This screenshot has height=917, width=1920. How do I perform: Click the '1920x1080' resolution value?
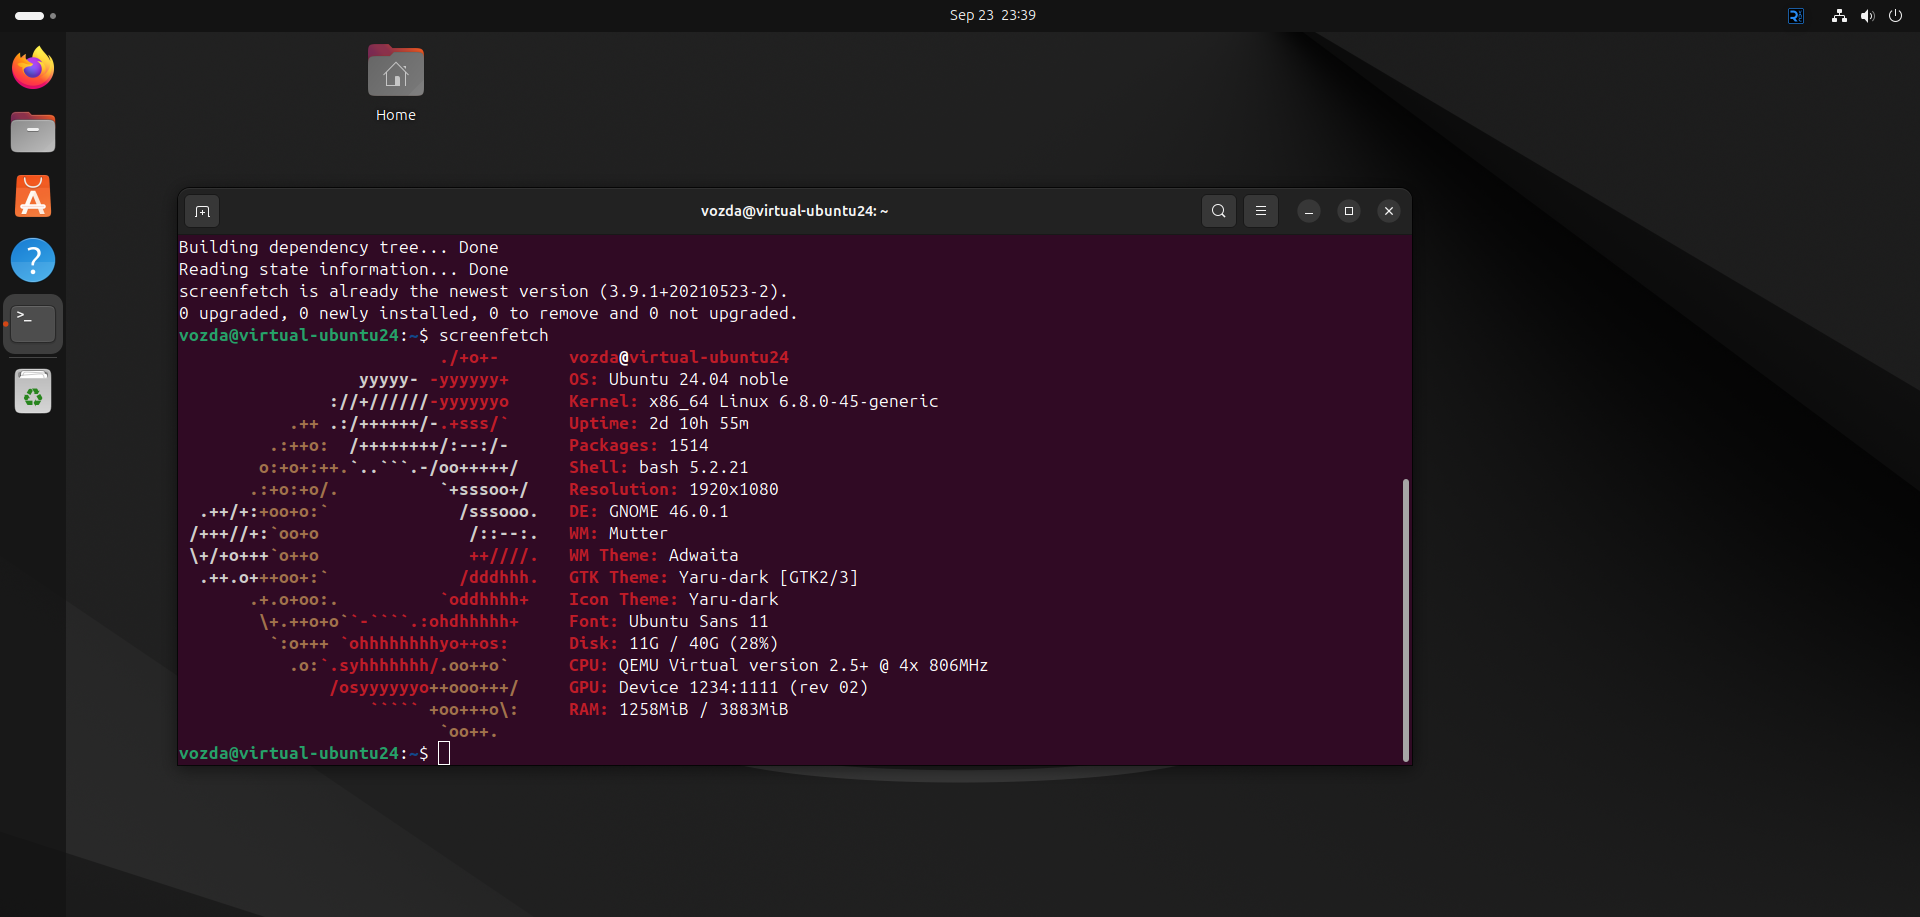point(733,489)
